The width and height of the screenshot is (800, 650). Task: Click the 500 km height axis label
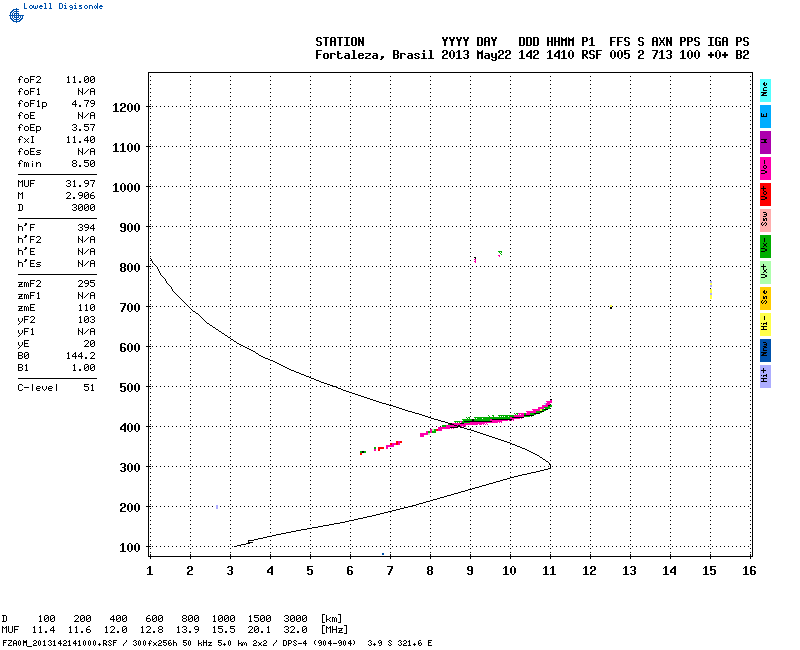(x=130, y=388)
